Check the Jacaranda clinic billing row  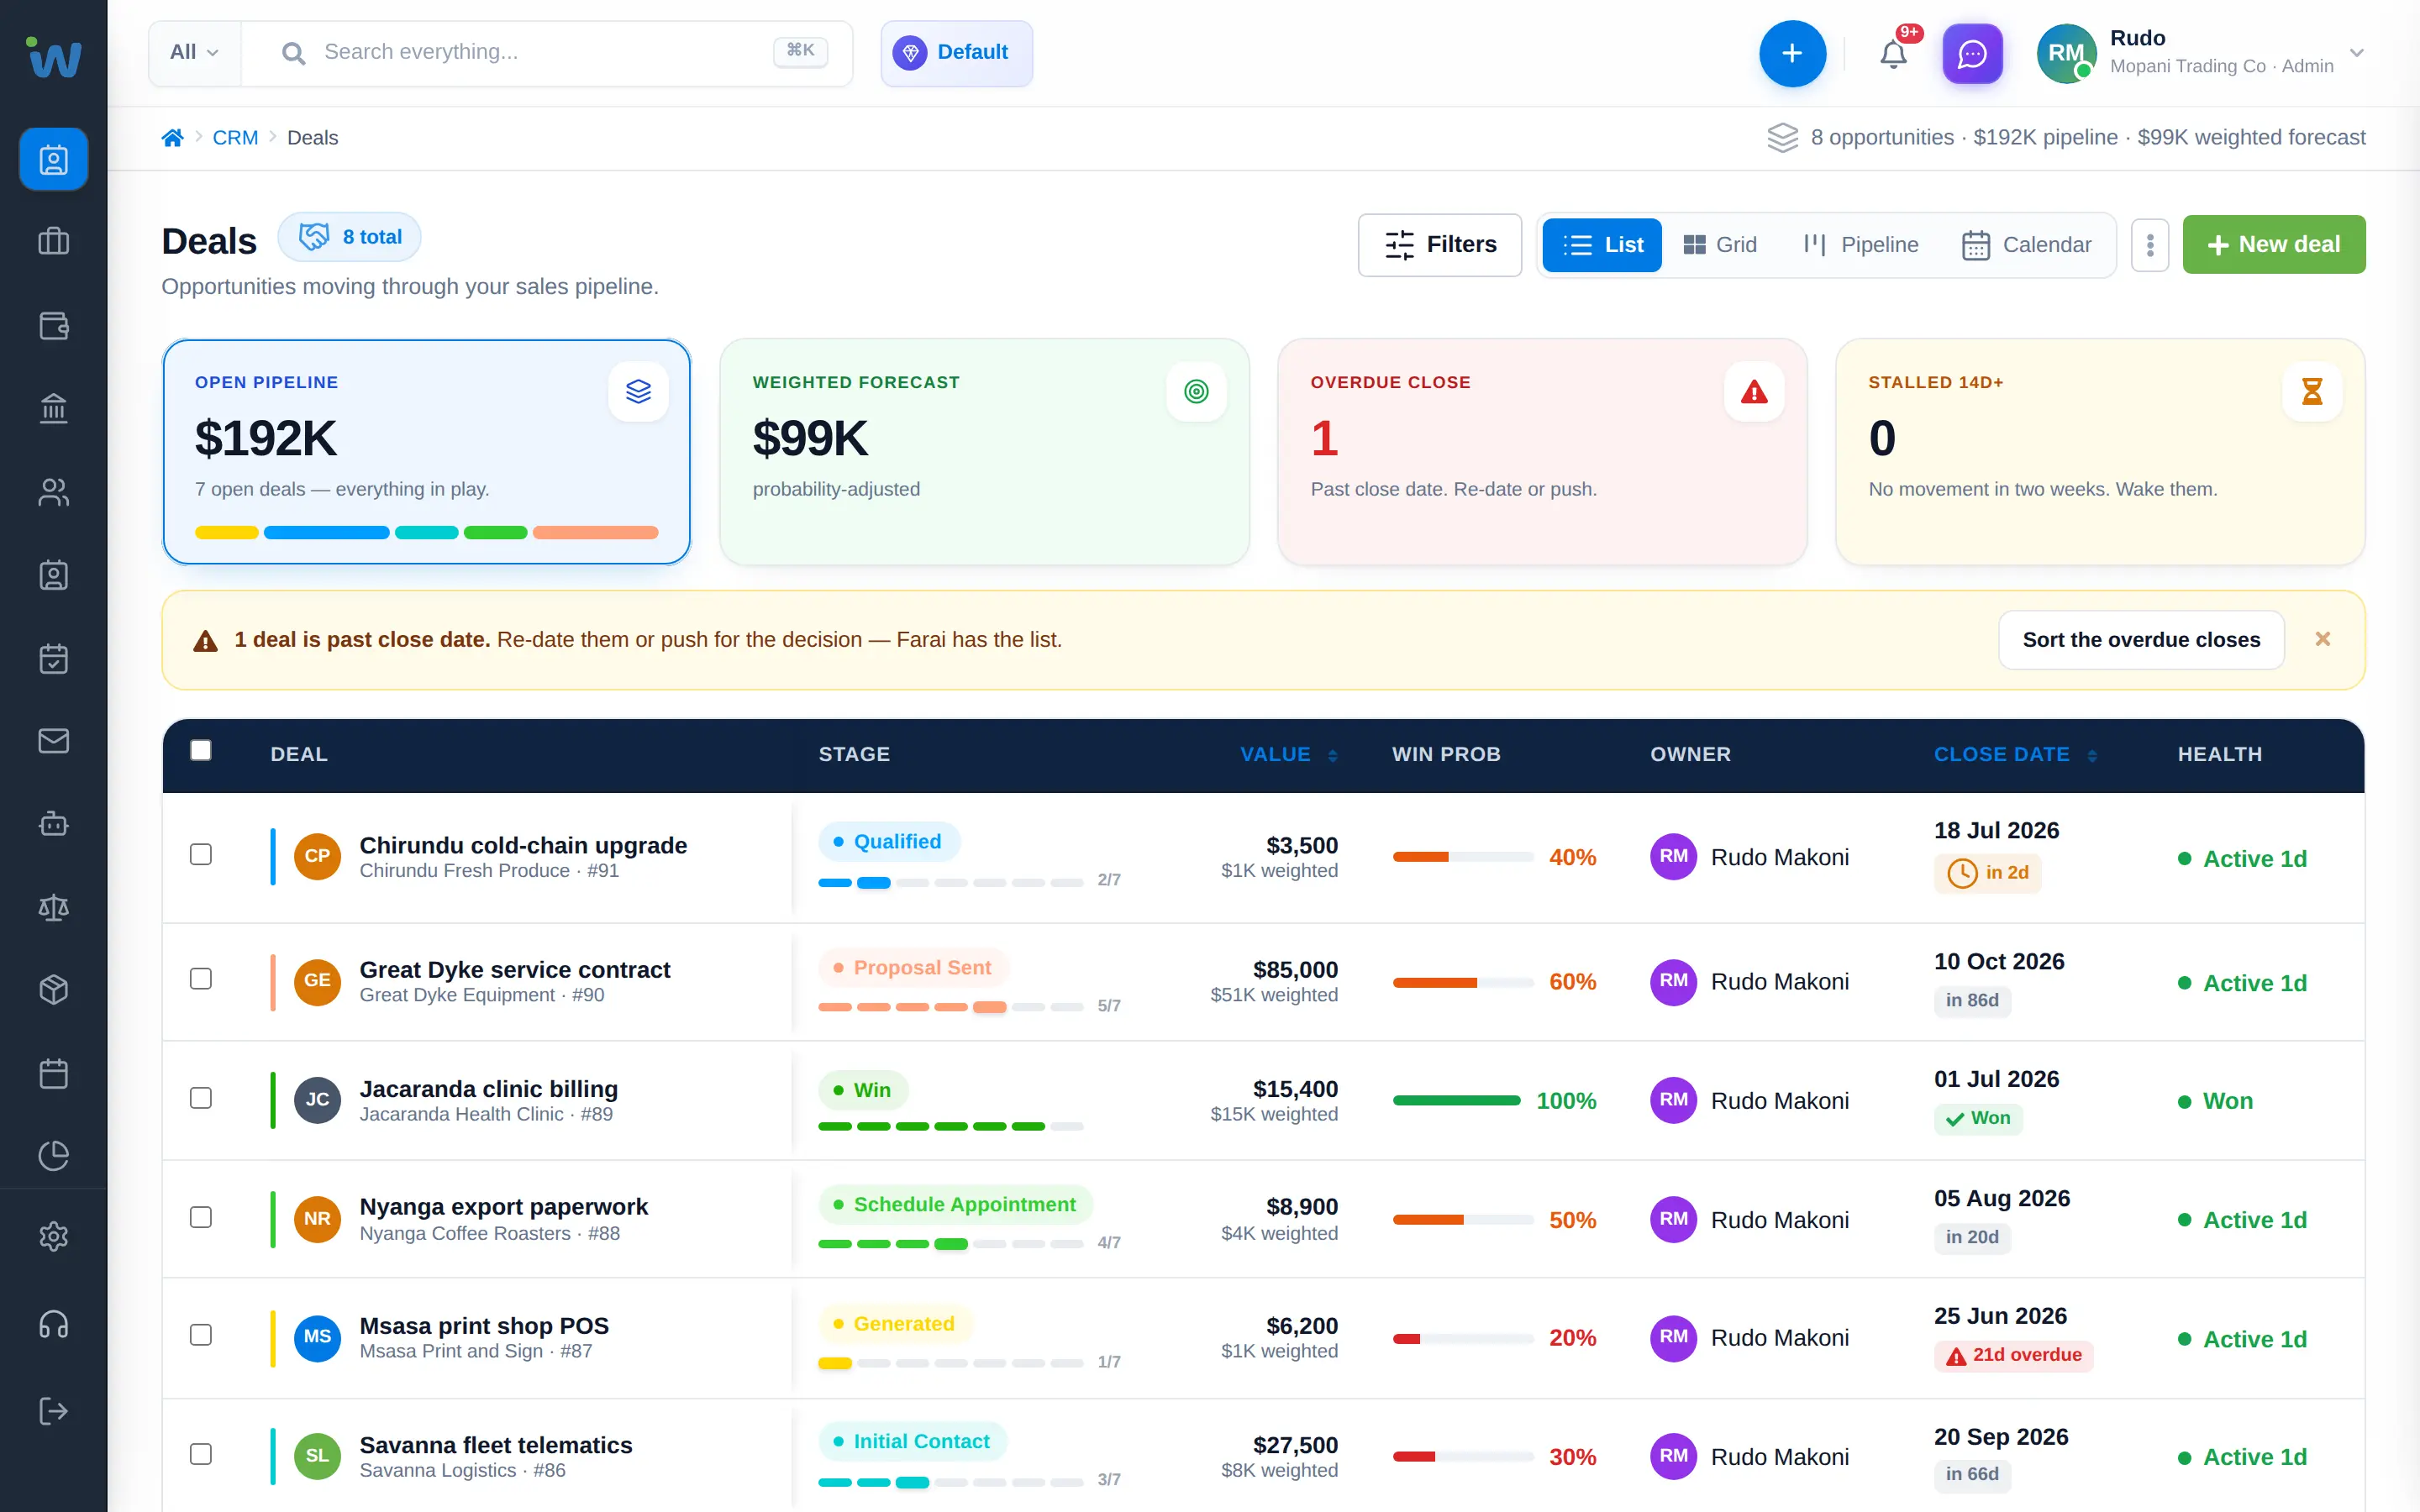tap(201, 1098)
